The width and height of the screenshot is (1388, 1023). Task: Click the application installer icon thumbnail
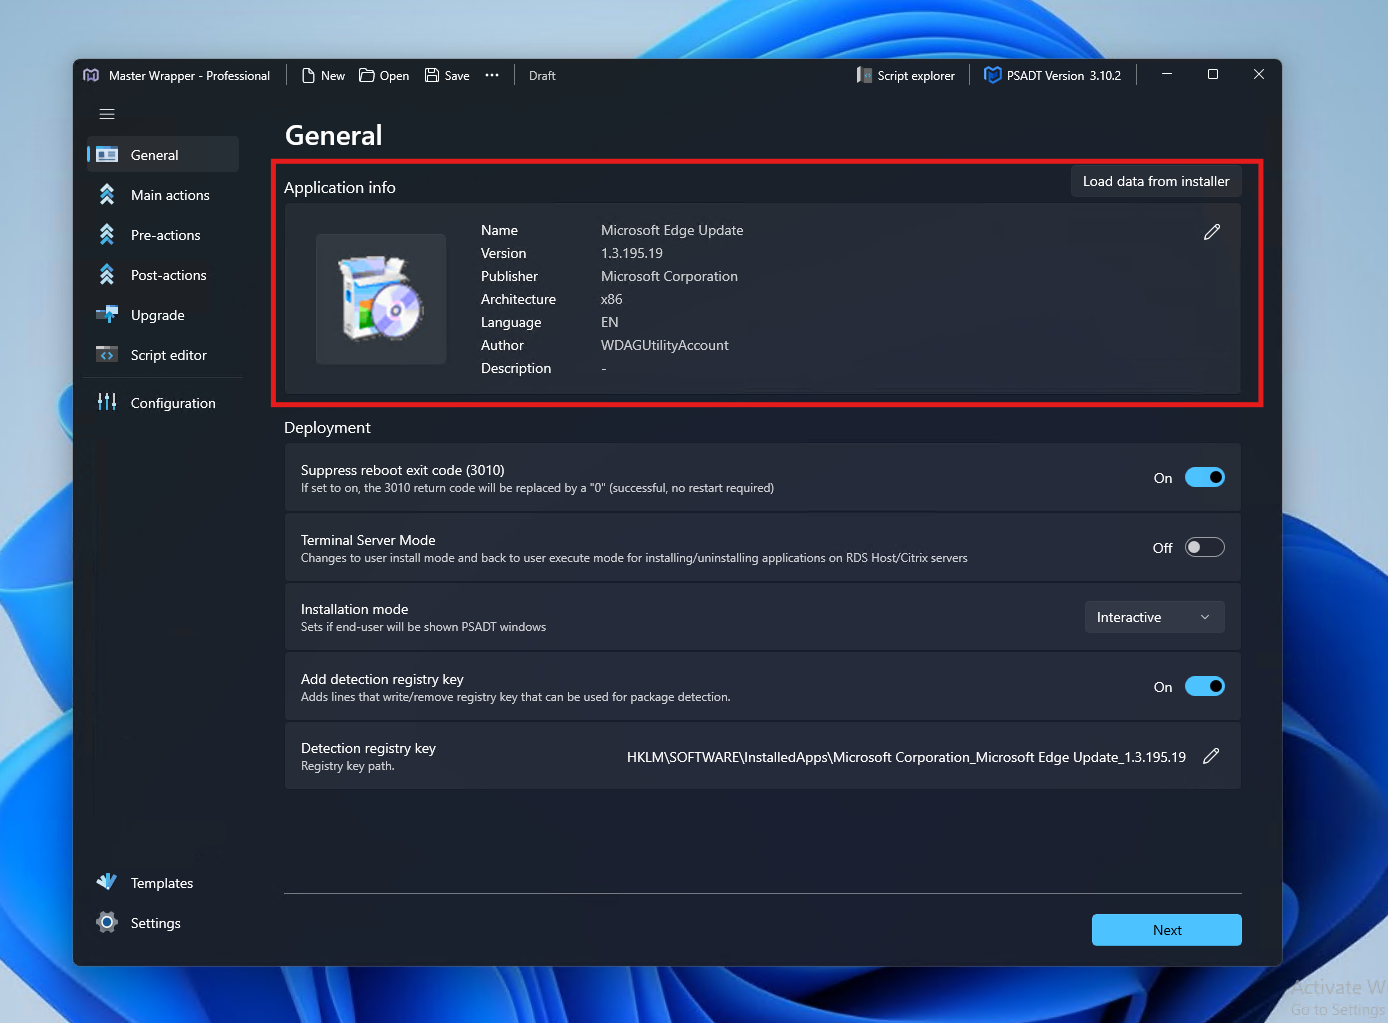point(381,299)
